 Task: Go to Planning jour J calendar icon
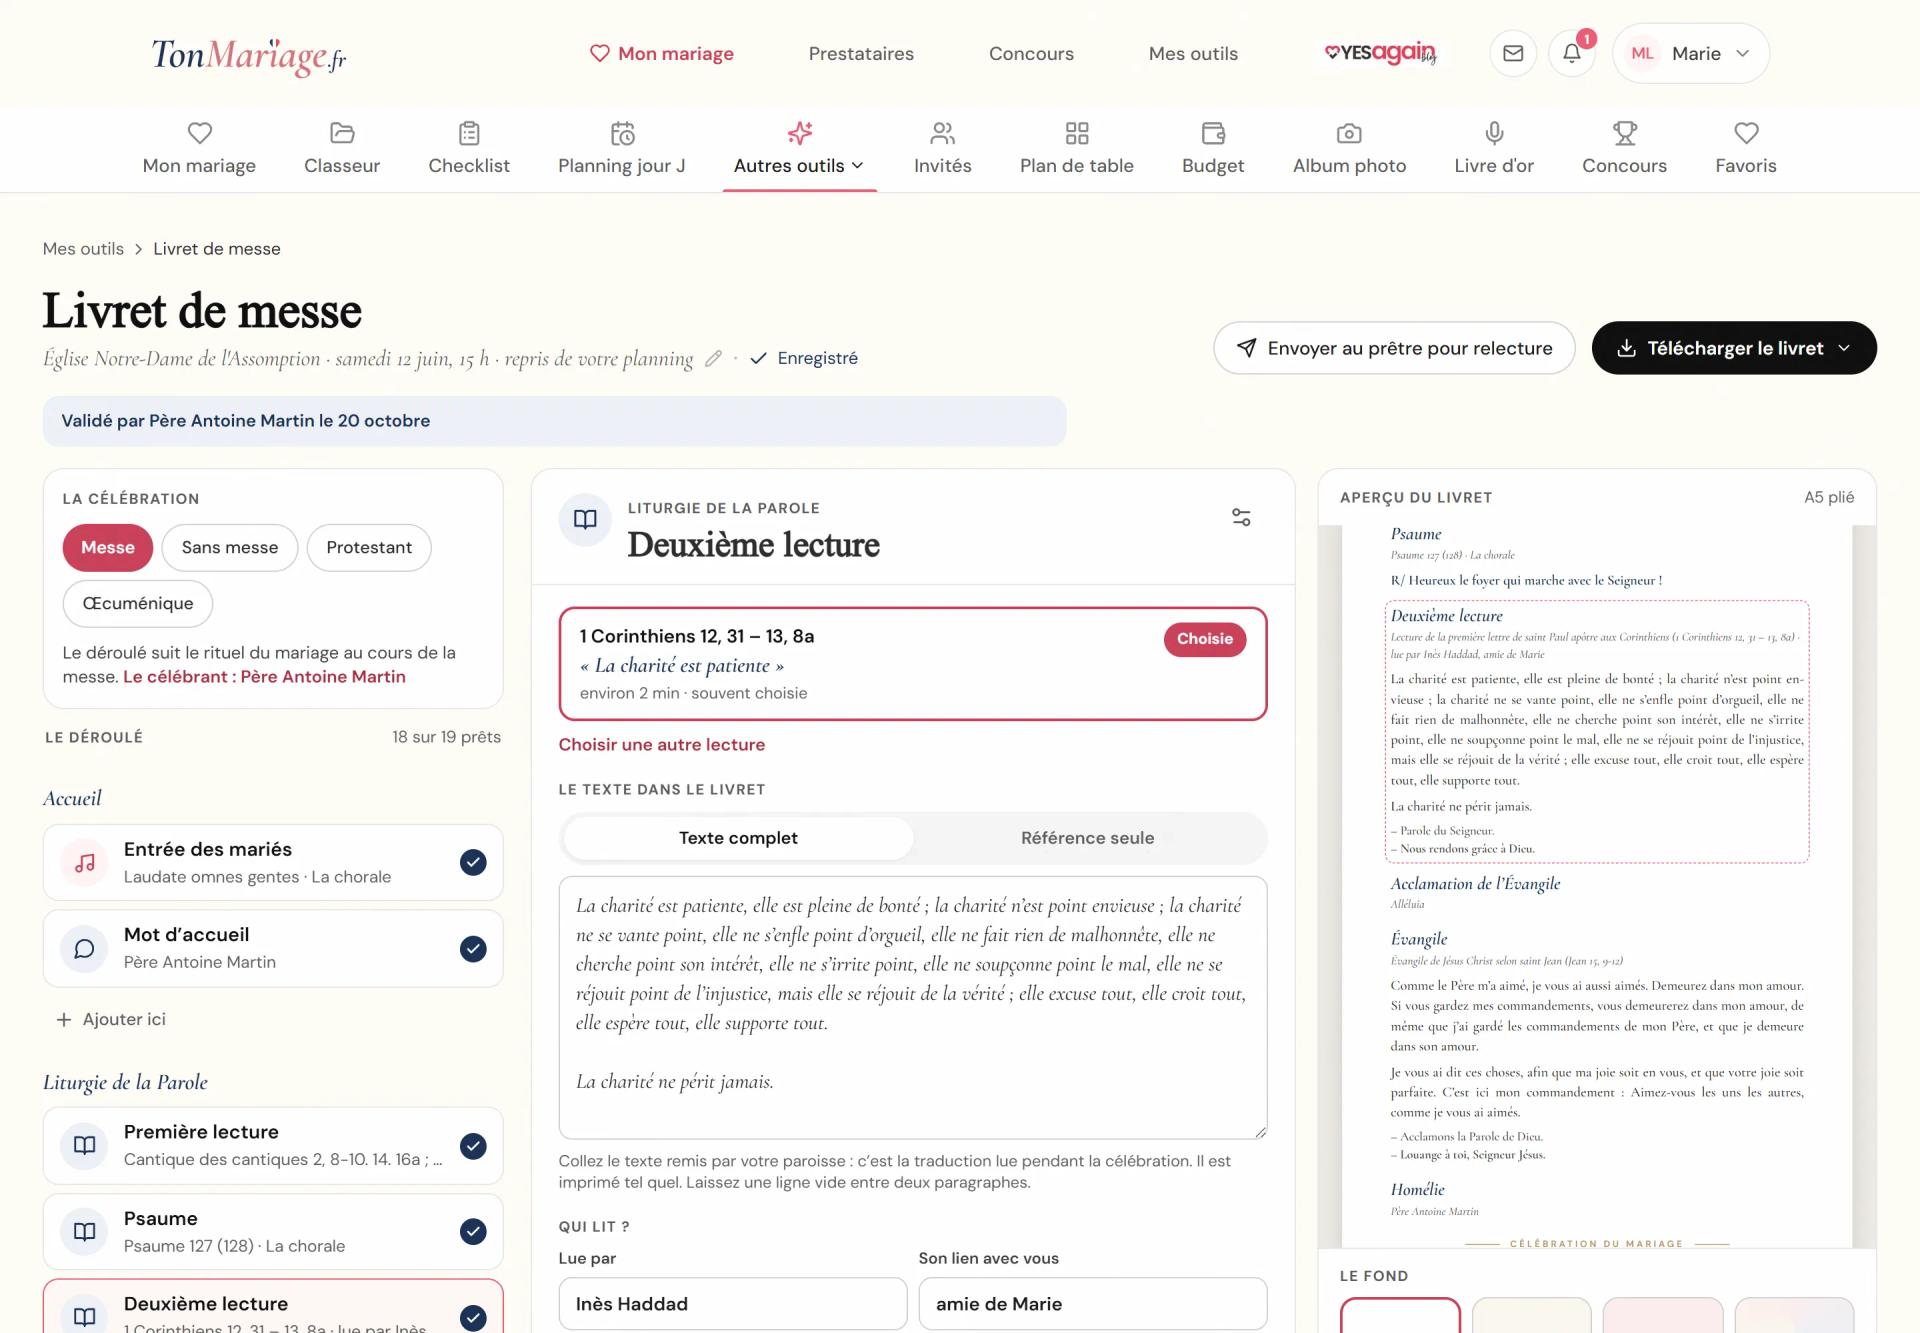[x=622, y=133]
